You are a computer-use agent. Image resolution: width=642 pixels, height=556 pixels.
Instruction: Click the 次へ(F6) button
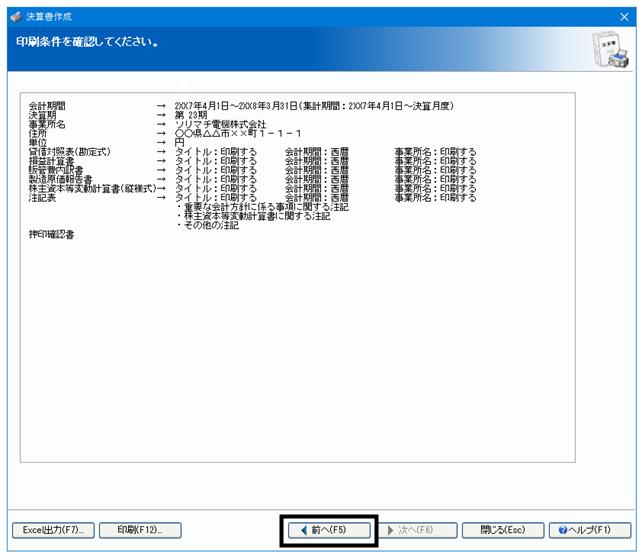(x=416, y=530)
